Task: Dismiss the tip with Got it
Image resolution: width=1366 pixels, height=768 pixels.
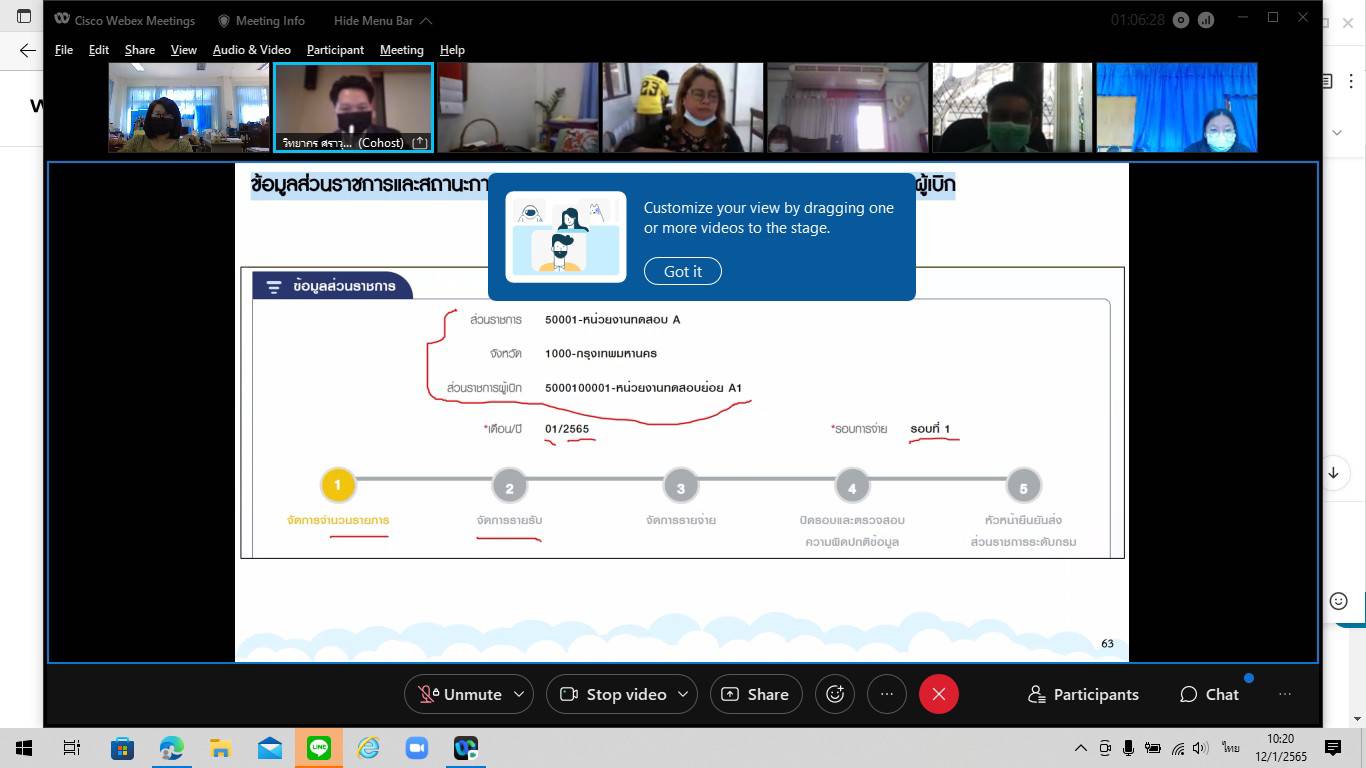Action: (682, 271)
